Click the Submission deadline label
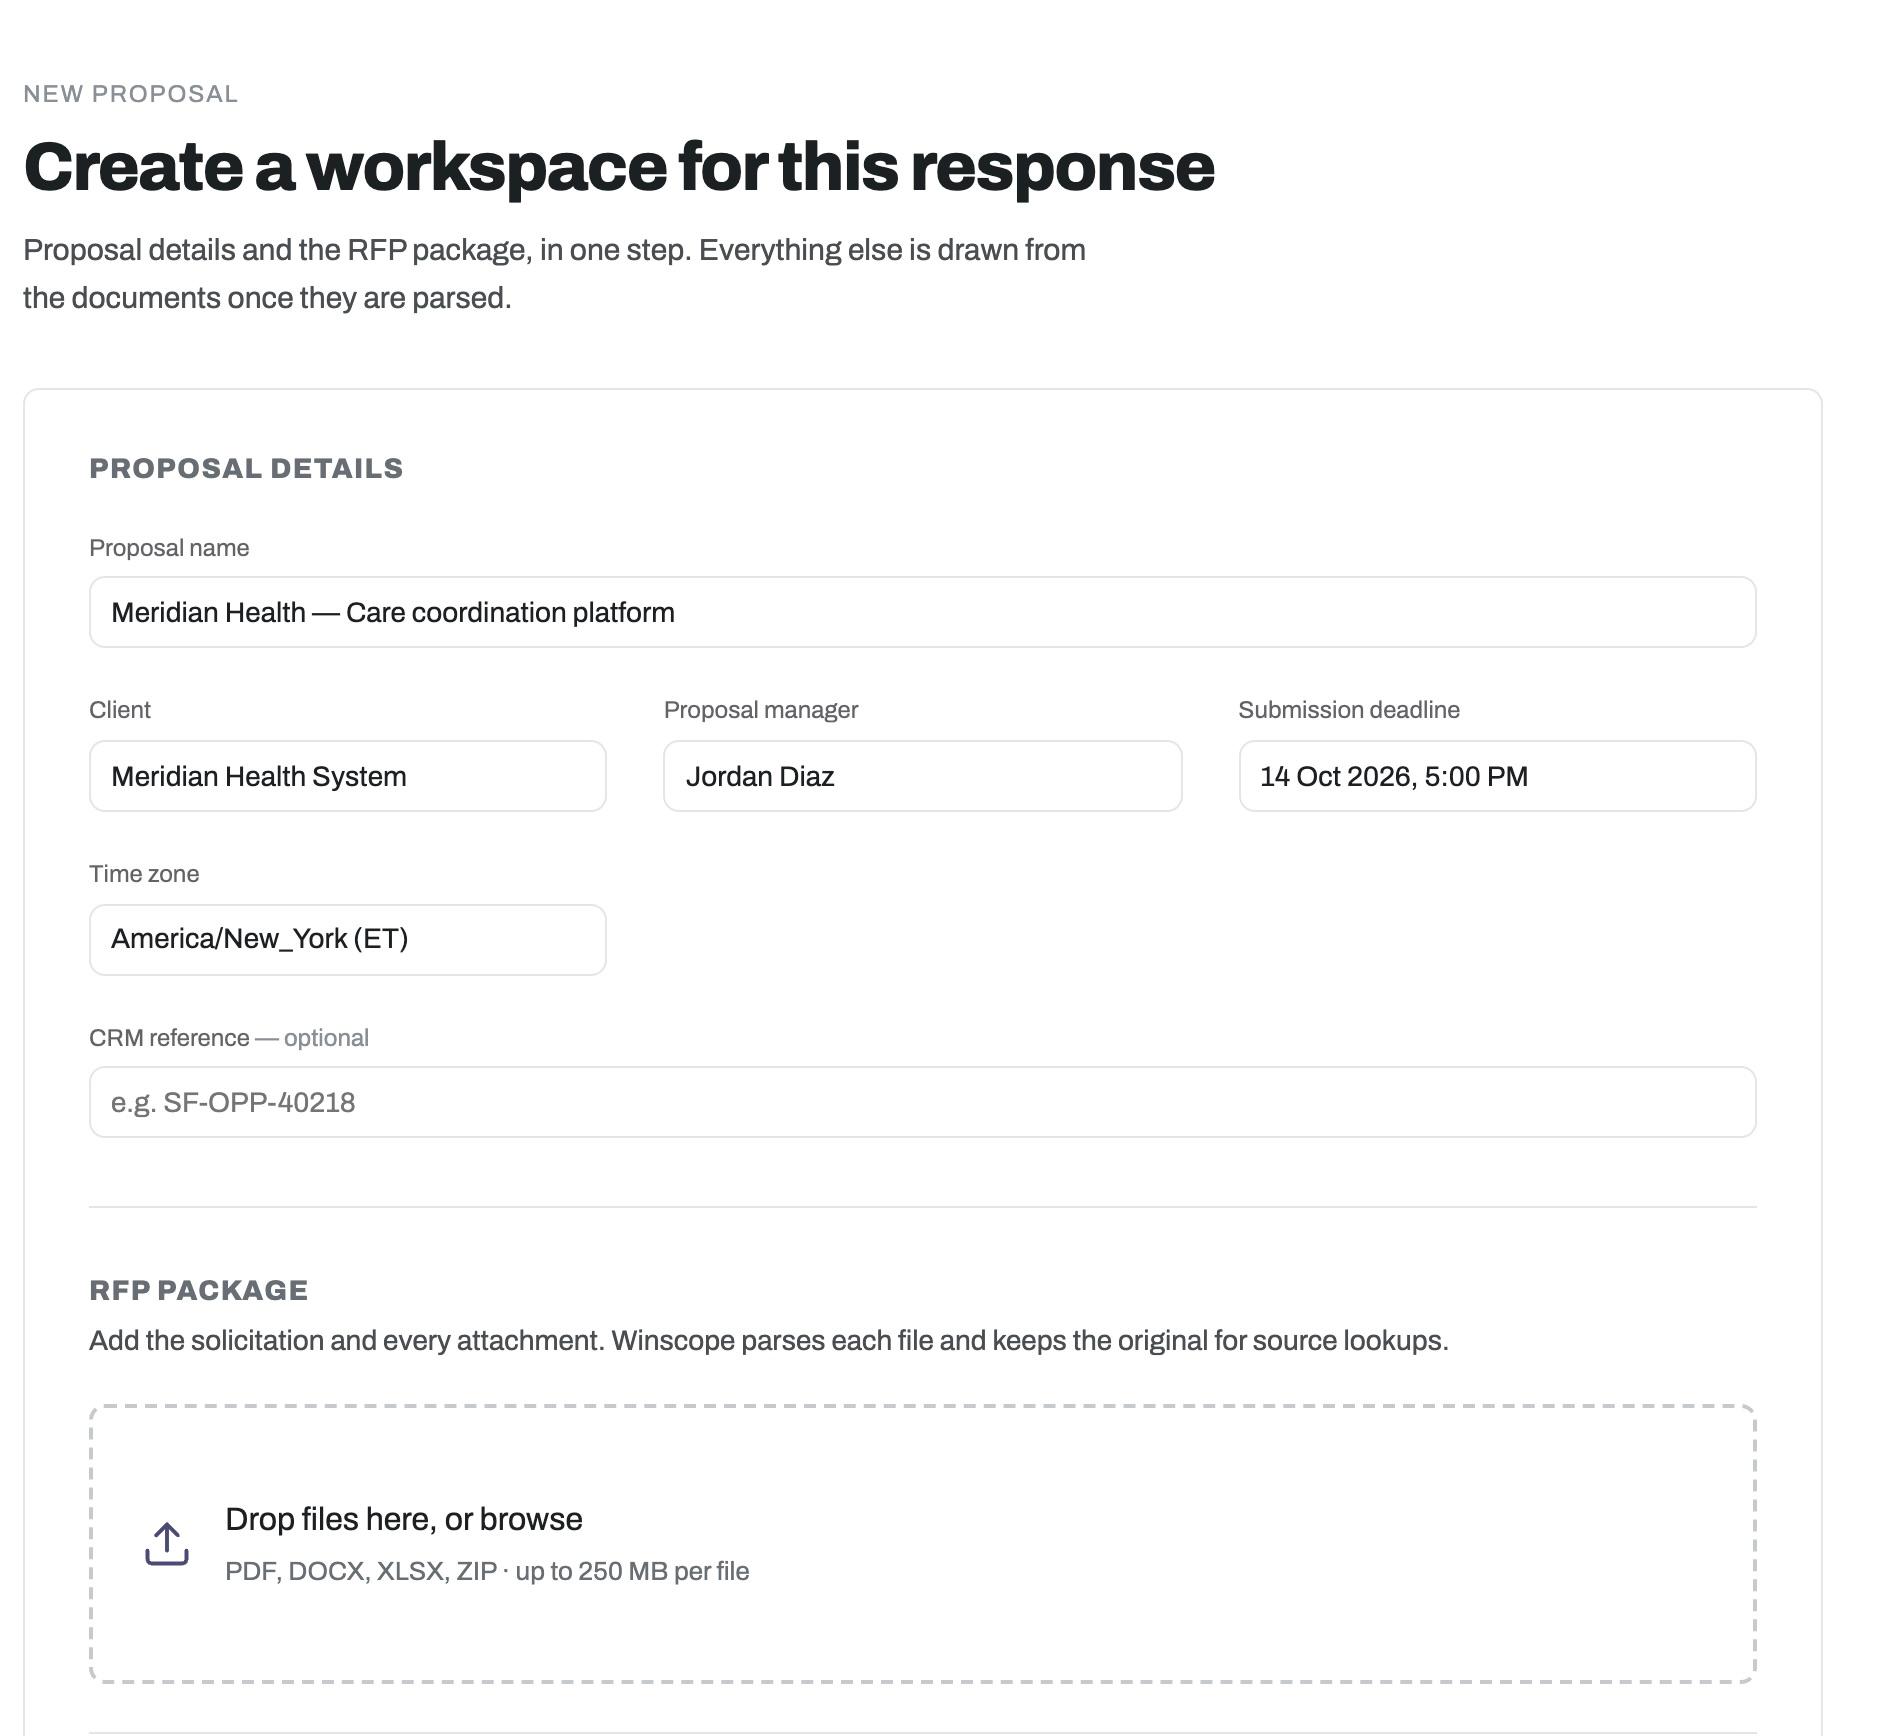The height and width of the screenshot is (1736, 1877). point(1349,710)
